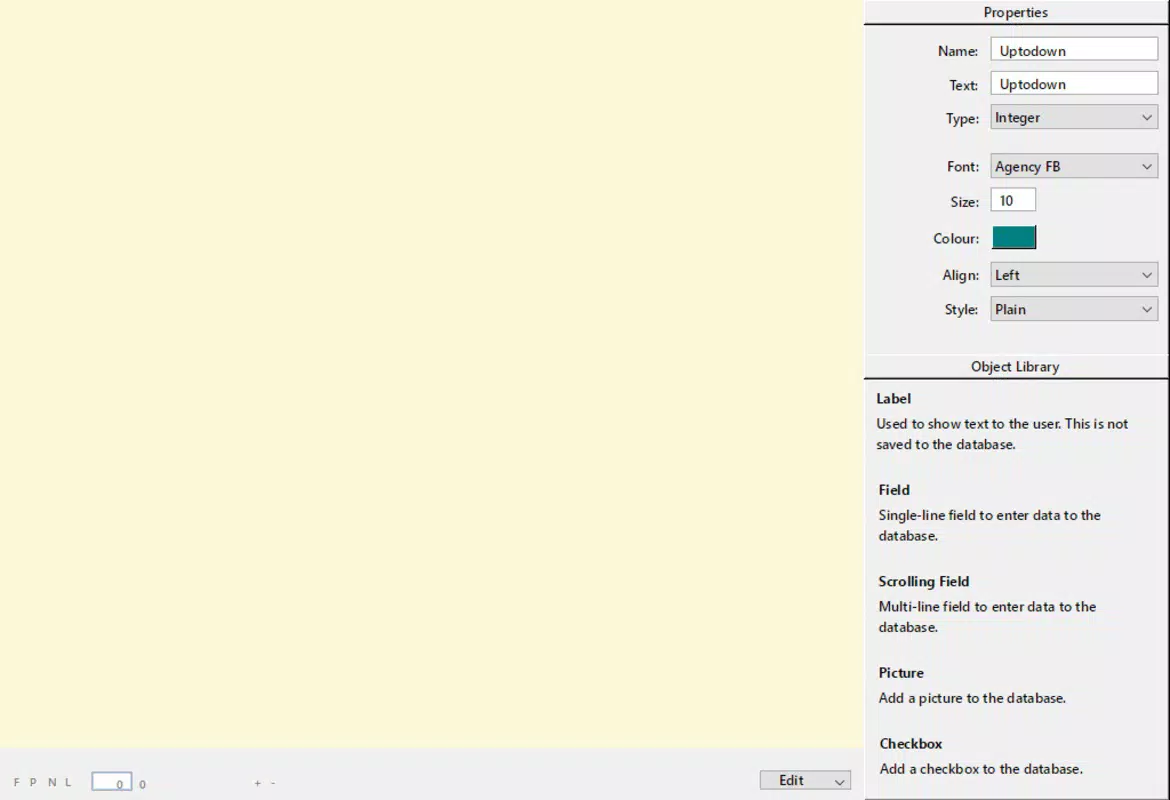Open the Style dropdown set to Plain
The width and height of the screenshot is (1170, 800).
1074,309
